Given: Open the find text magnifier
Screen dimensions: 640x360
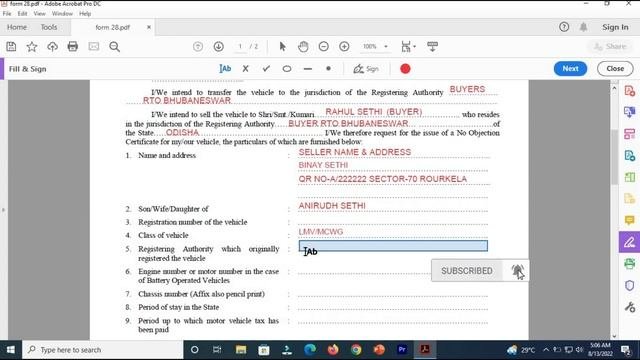Looking at the screenshot, I should click(x=115, y=47).
